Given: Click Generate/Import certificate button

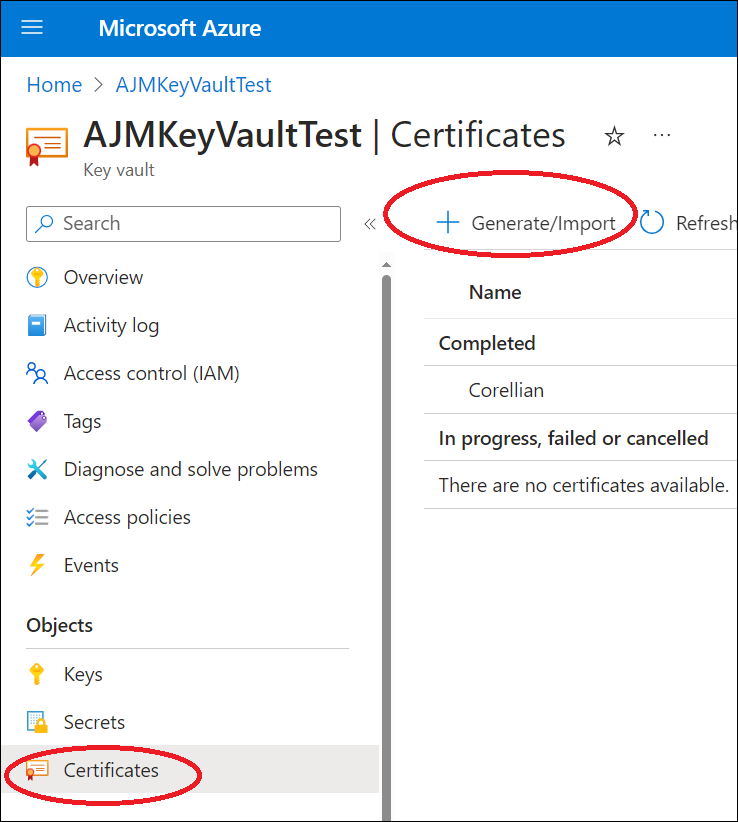Looking at the screenshot, I should pos(527,223).
